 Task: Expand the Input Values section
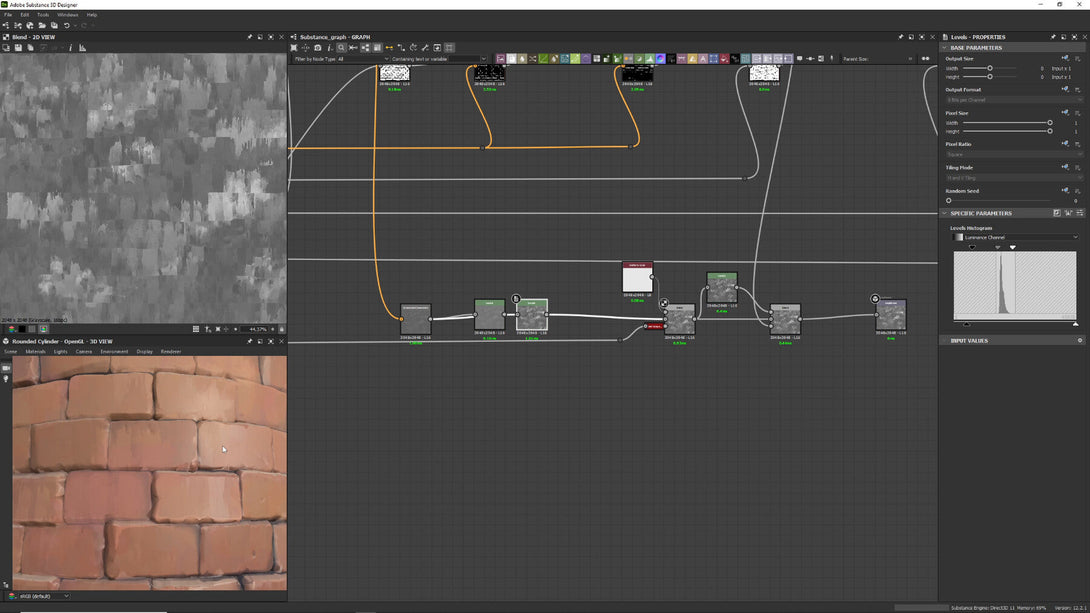tap(945, 341)
